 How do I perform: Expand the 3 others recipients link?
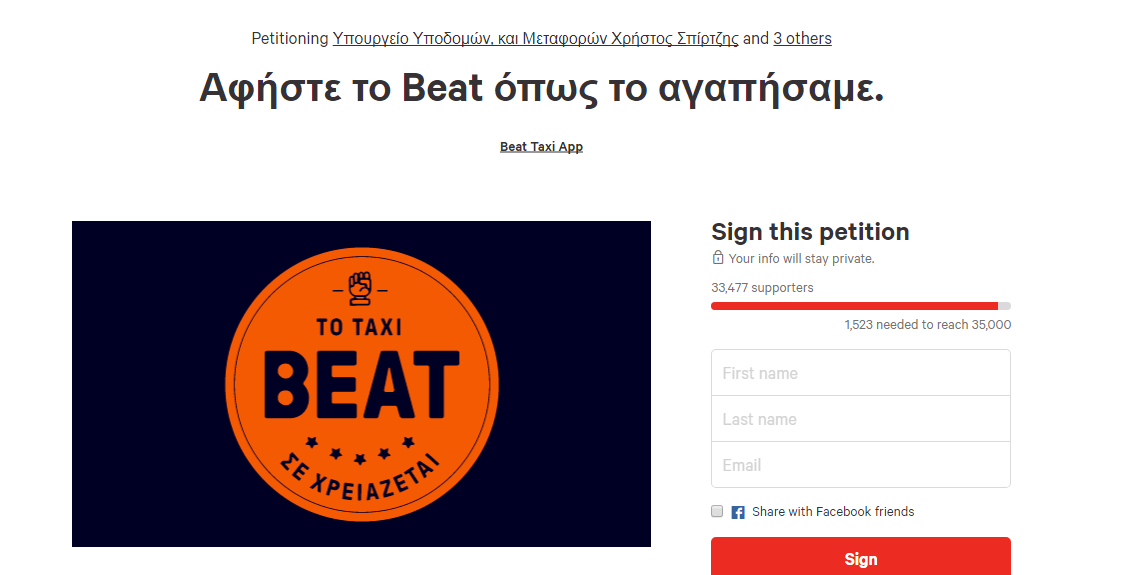[802, 38]
